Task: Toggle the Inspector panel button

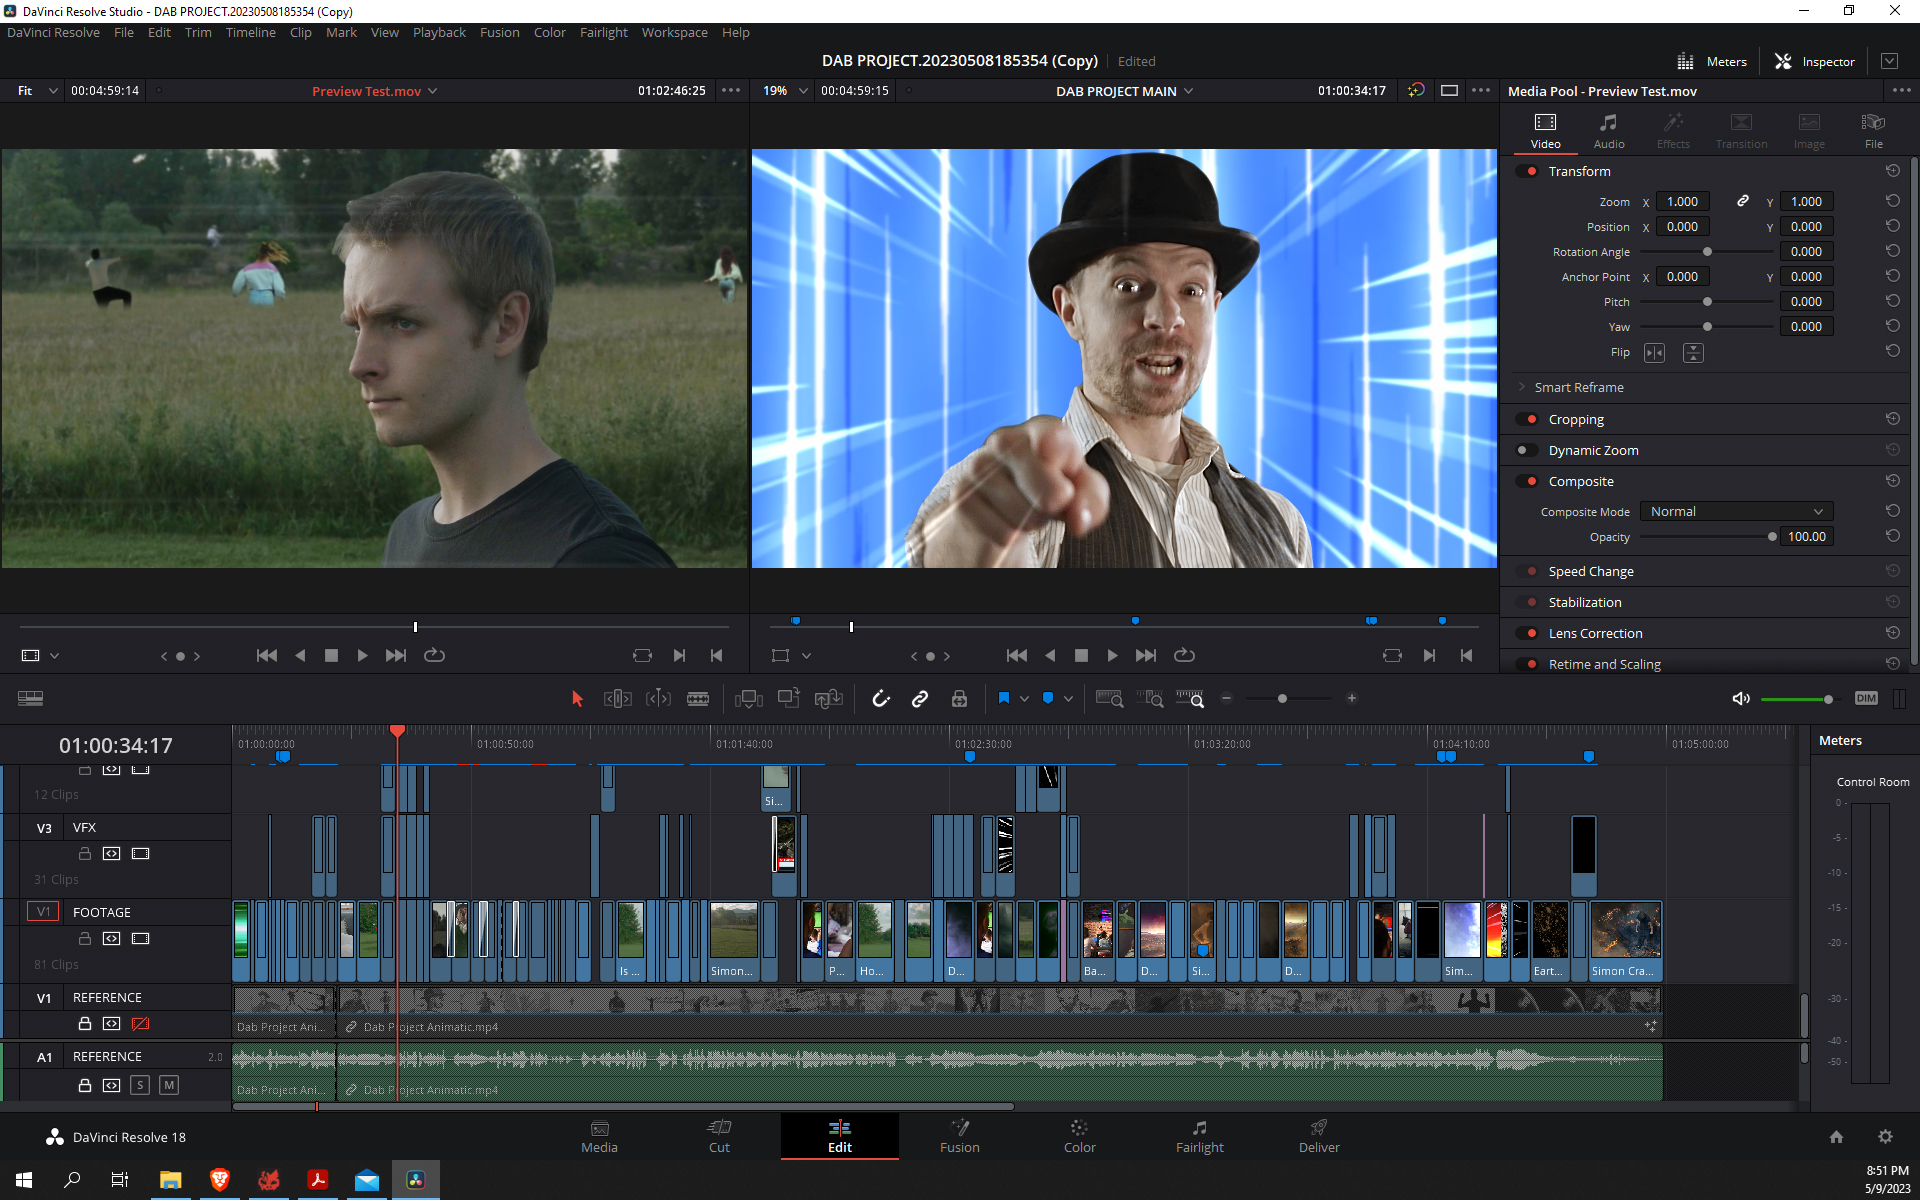Action: pos(1815,62)
